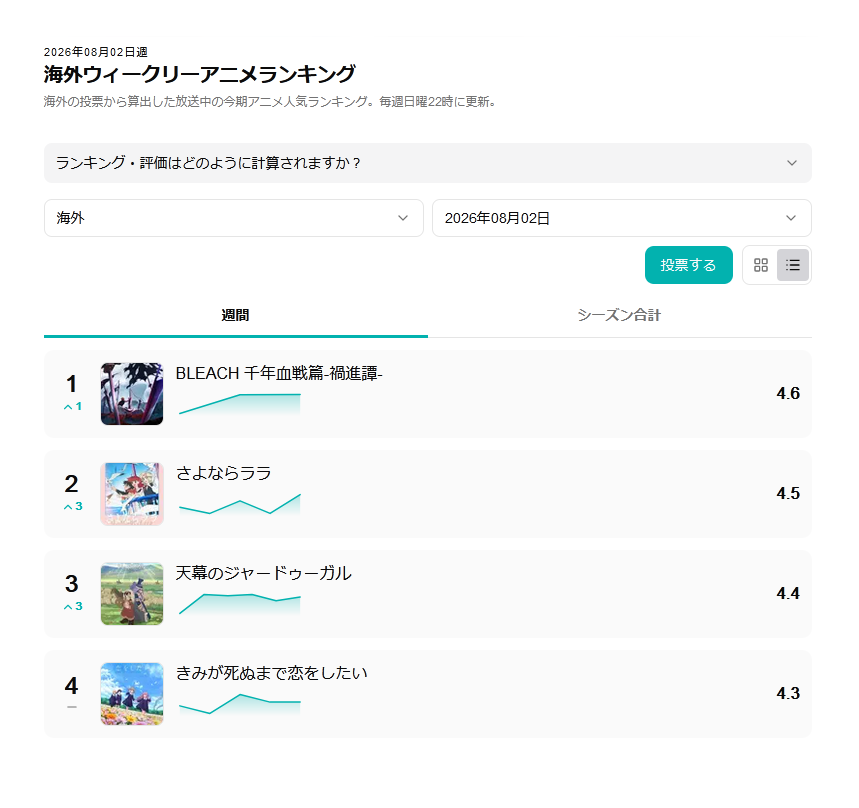This screenshot has width=859, height=808.
Task: Open さよならララ cover thumbnail
Action: tap(132, 494)
